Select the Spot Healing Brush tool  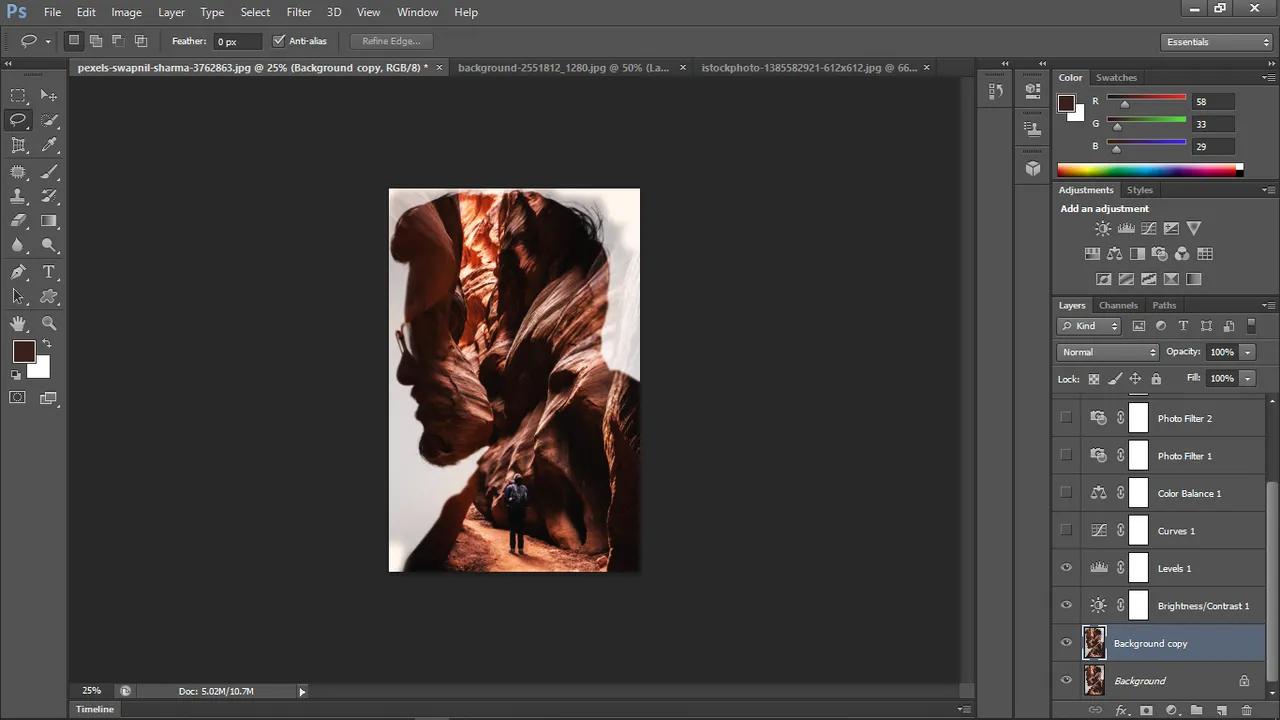click(x=18, y=172)
